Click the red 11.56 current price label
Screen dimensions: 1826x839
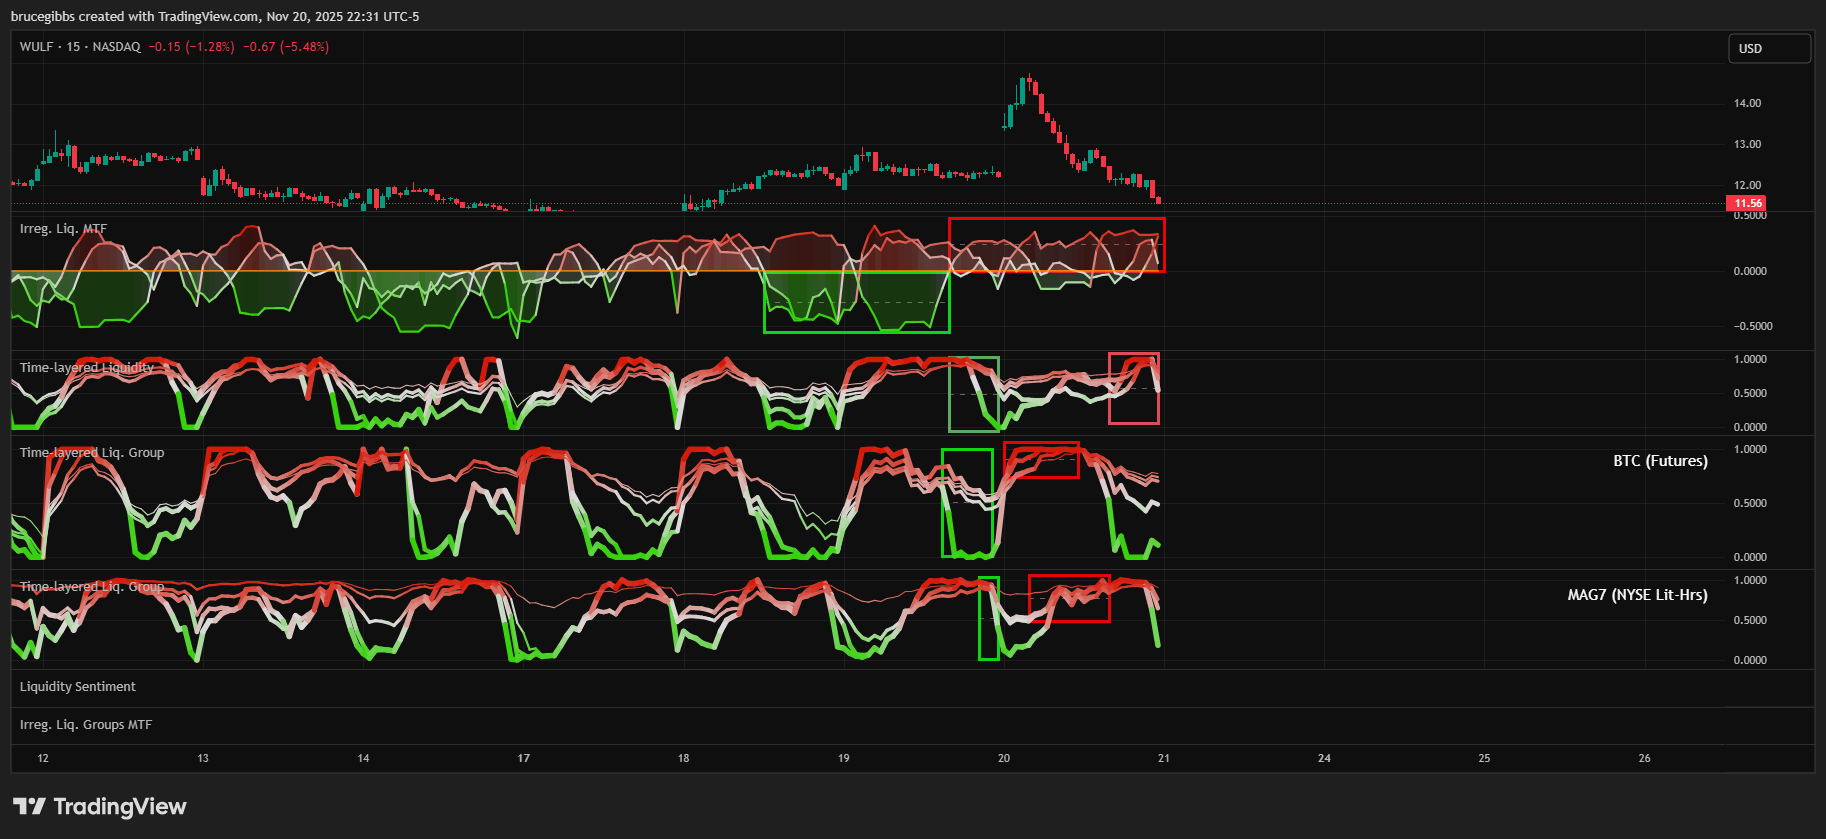point(1748,203)
